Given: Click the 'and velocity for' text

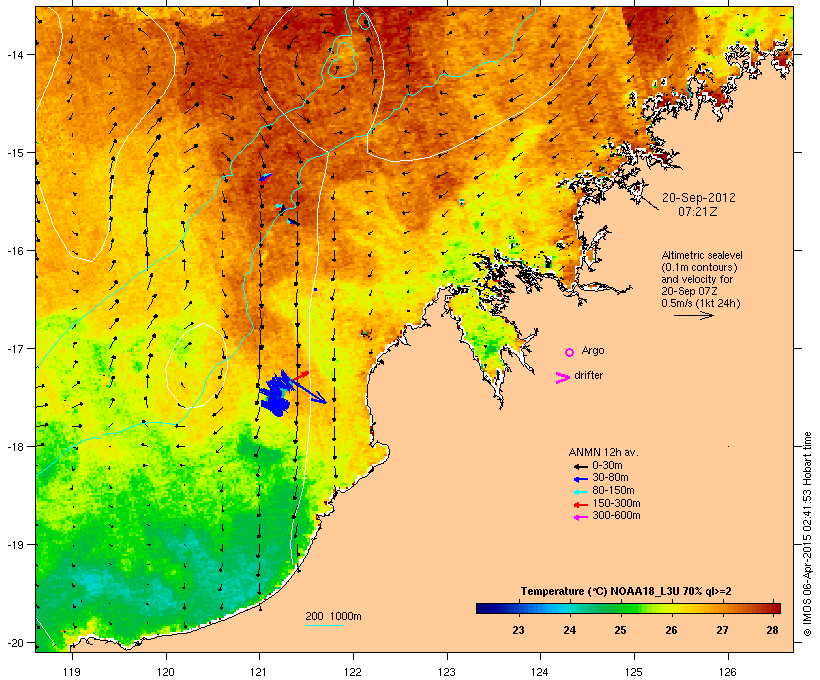Looking at the screenshot, I should (697, 279).
